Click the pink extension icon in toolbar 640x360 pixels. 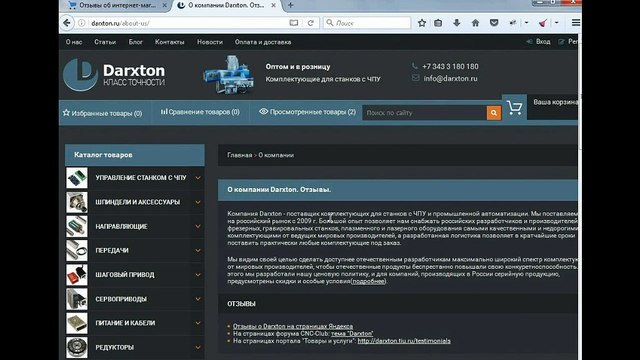pyautogui.click(x=543, y=23)
